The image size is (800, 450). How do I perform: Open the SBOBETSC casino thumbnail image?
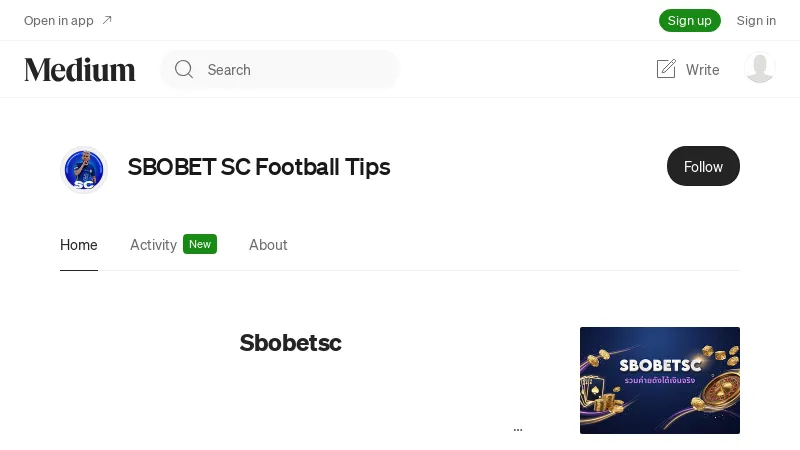660,380
